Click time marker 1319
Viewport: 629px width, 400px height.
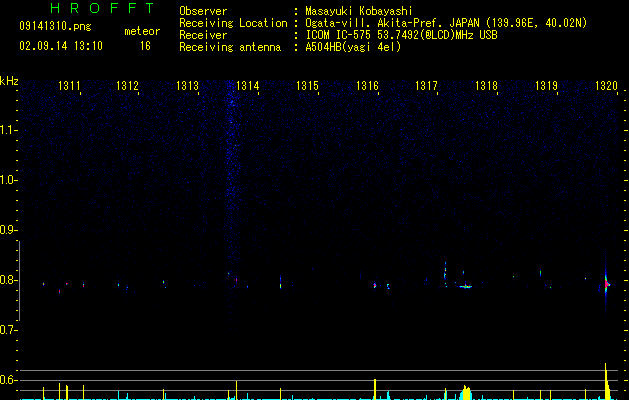[546, 86]
